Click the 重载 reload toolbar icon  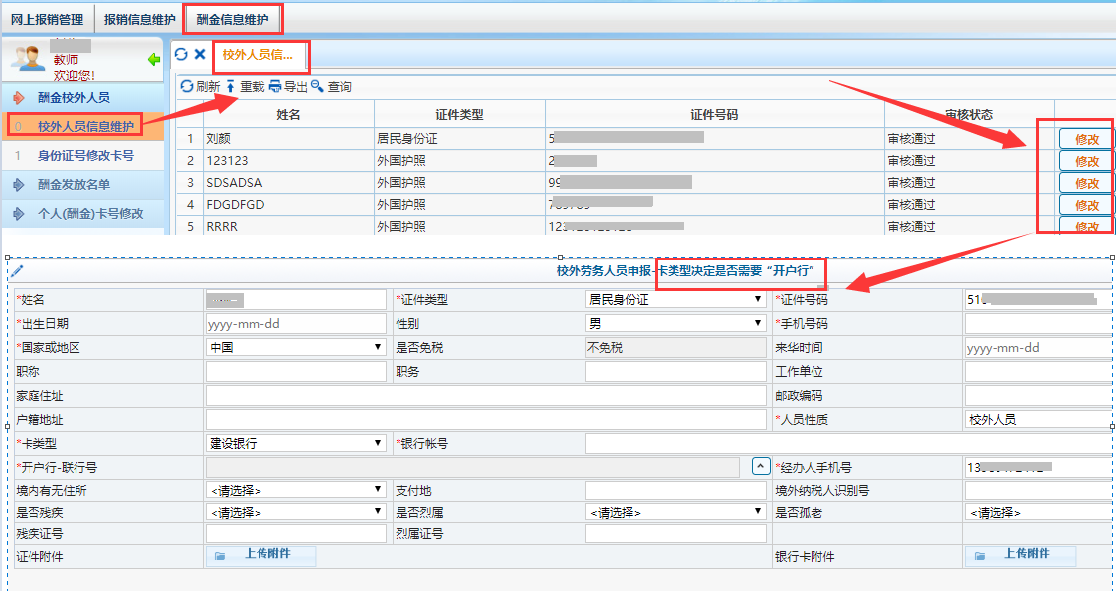tap(230, 87)
